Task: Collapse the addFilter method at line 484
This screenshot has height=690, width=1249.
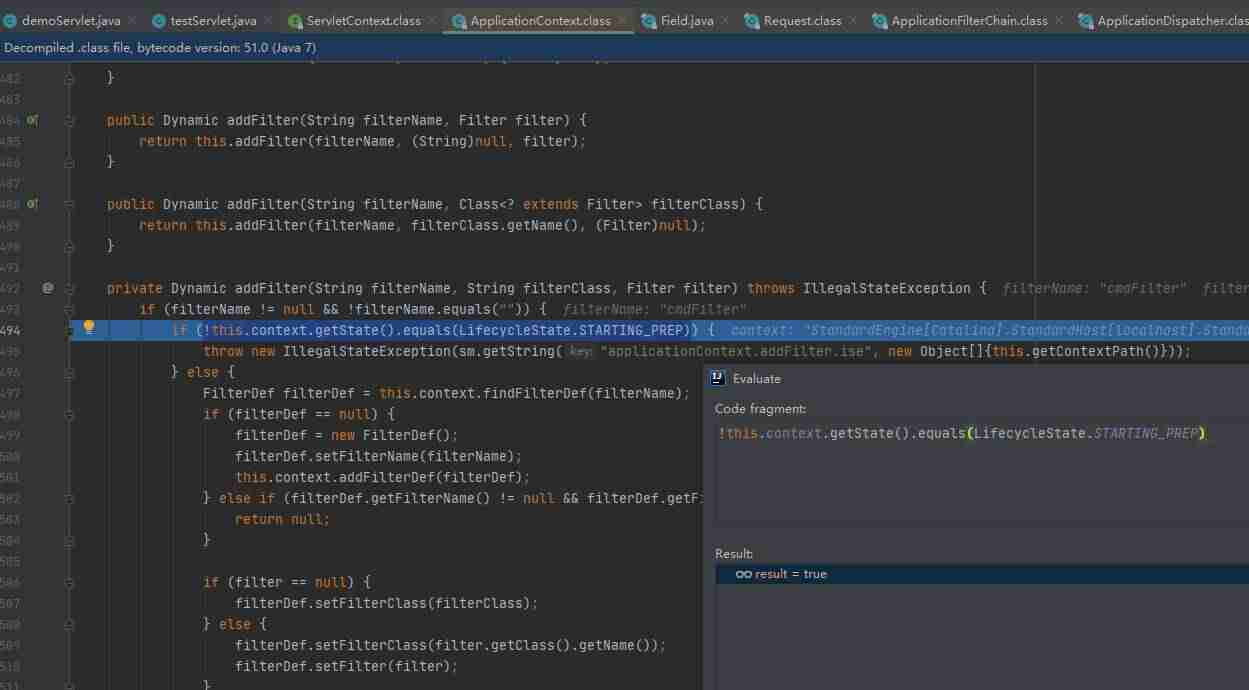Action: [70, 120]
